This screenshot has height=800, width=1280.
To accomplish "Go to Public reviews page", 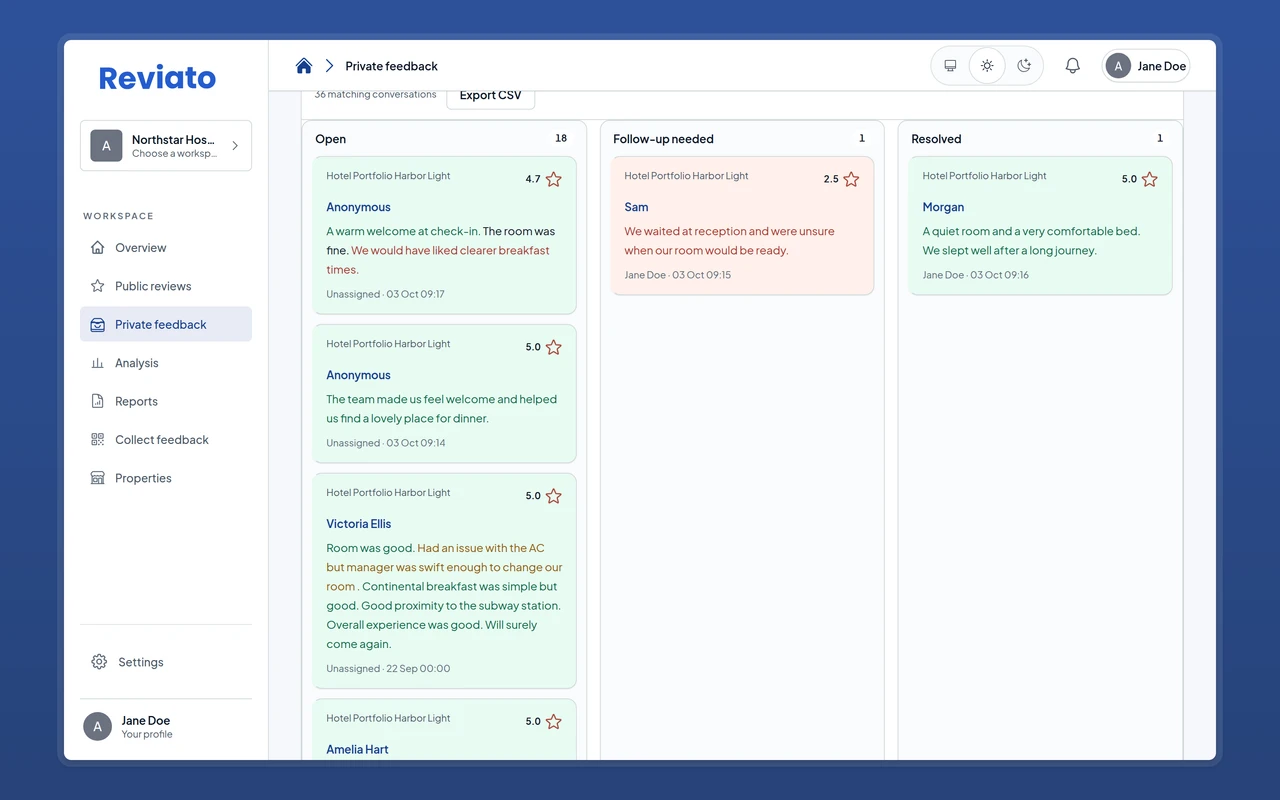I will point(166,286).
